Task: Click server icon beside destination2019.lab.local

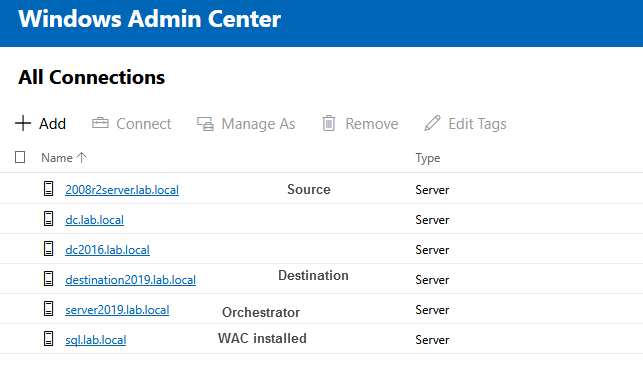Action: [48, 278]
